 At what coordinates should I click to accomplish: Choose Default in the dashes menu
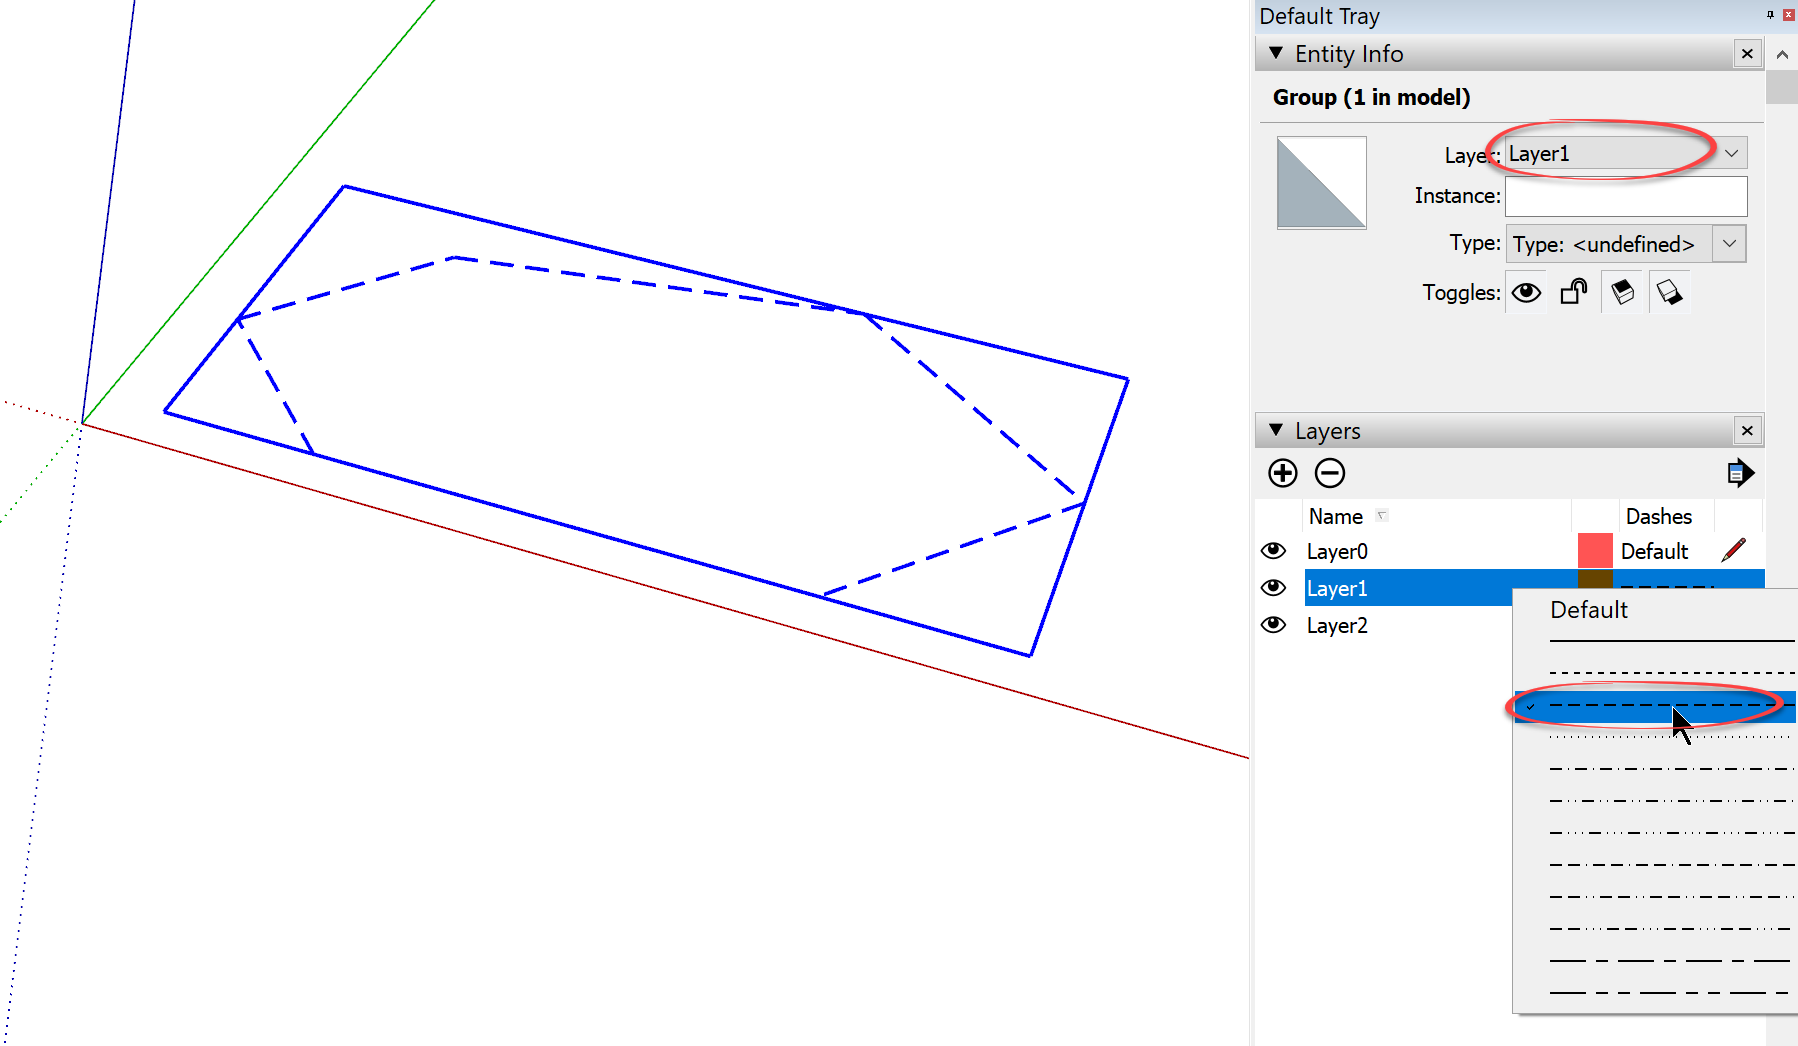1588,610
